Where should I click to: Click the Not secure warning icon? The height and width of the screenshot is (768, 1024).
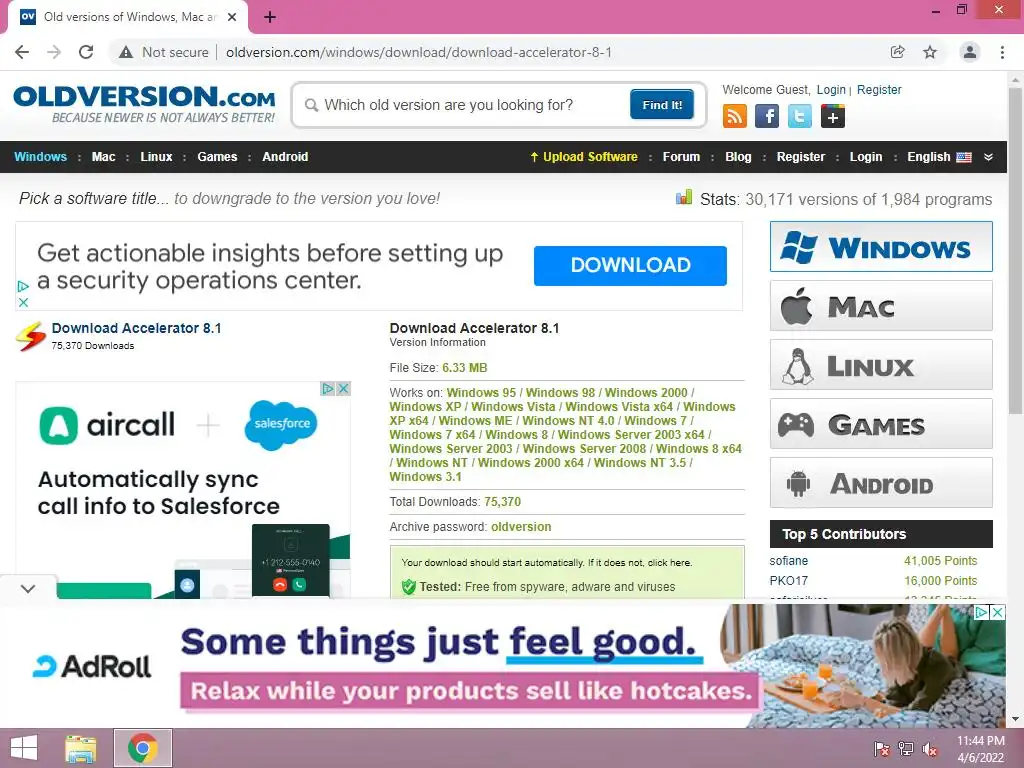tap(126, 52)
